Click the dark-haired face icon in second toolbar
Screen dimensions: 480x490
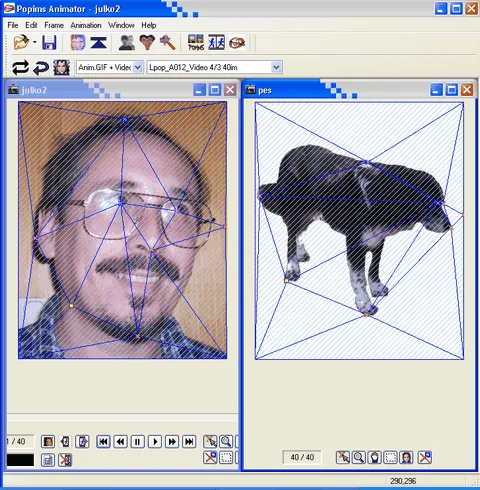(62, 68)
